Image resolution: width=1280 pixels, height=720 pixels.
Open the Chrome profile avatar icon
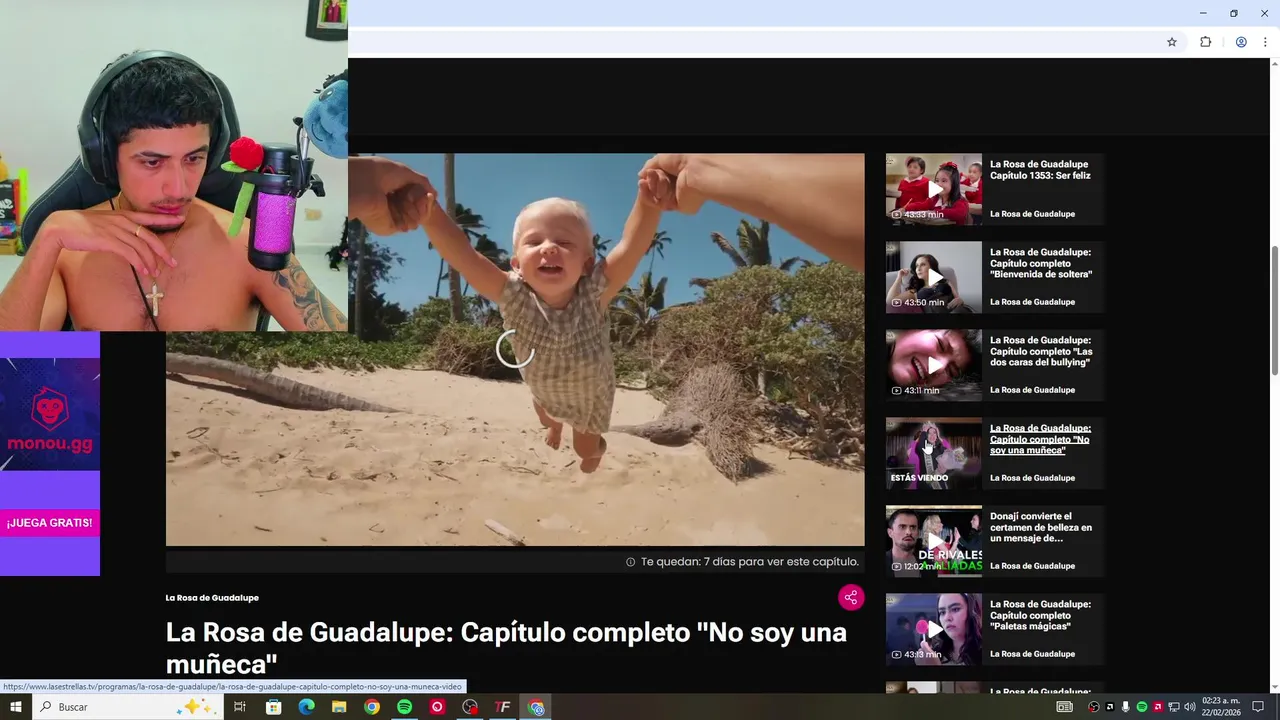point(1241,42)
